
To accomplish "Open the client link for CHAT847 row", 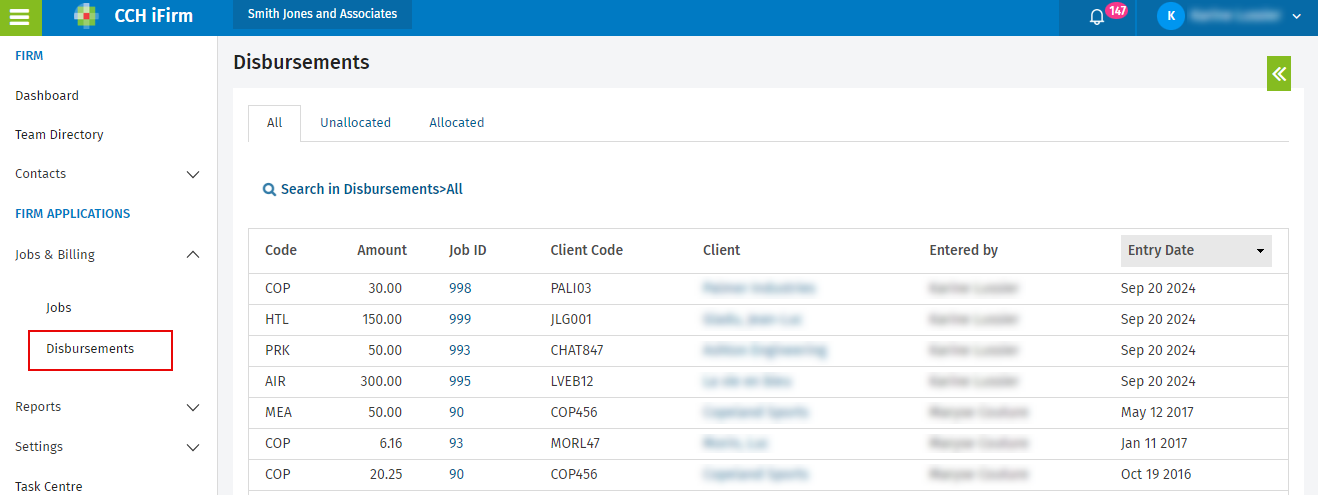I will click(x=765, y=350).
